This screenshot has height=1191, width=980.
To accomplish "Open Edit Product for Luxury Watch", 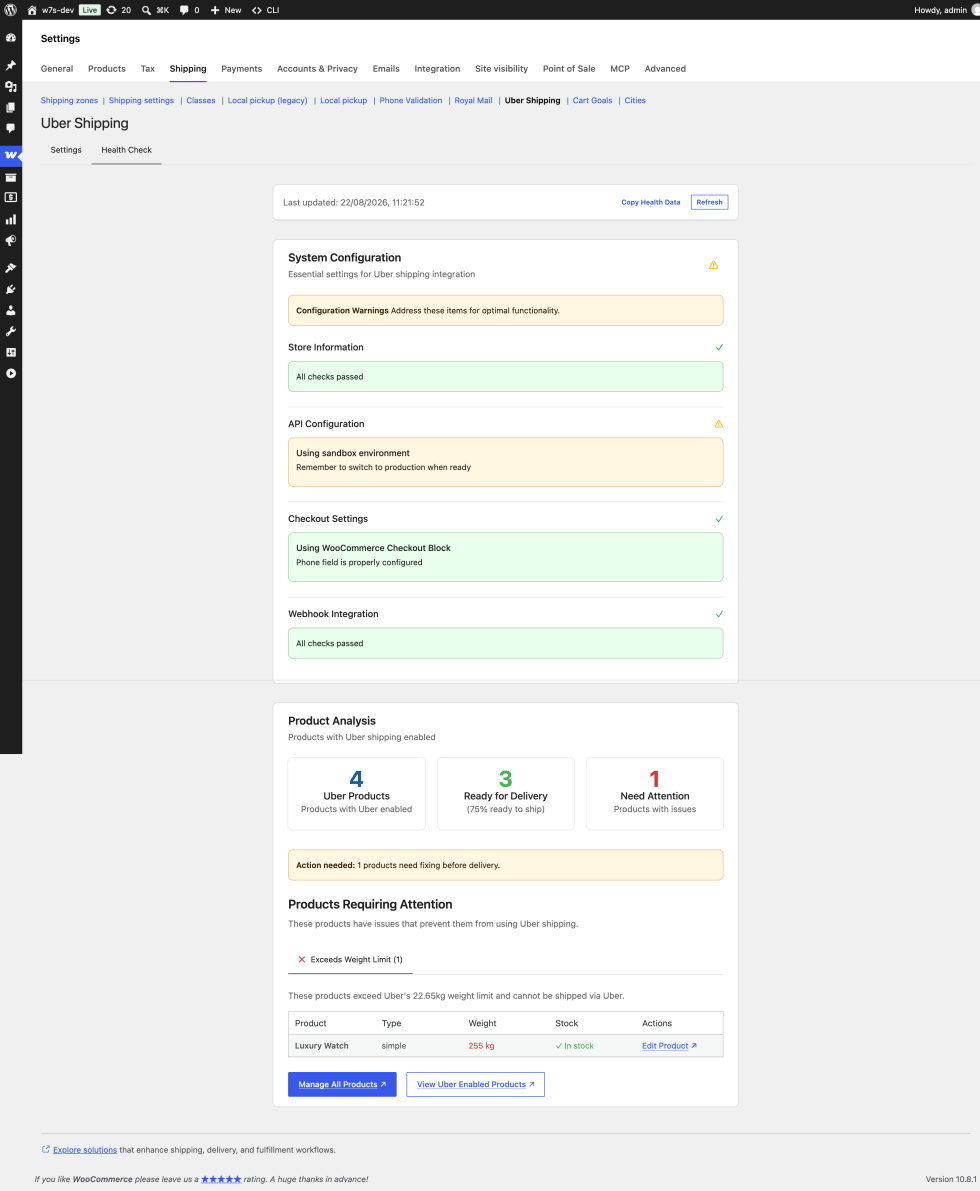I will (x=669, y=1046).
